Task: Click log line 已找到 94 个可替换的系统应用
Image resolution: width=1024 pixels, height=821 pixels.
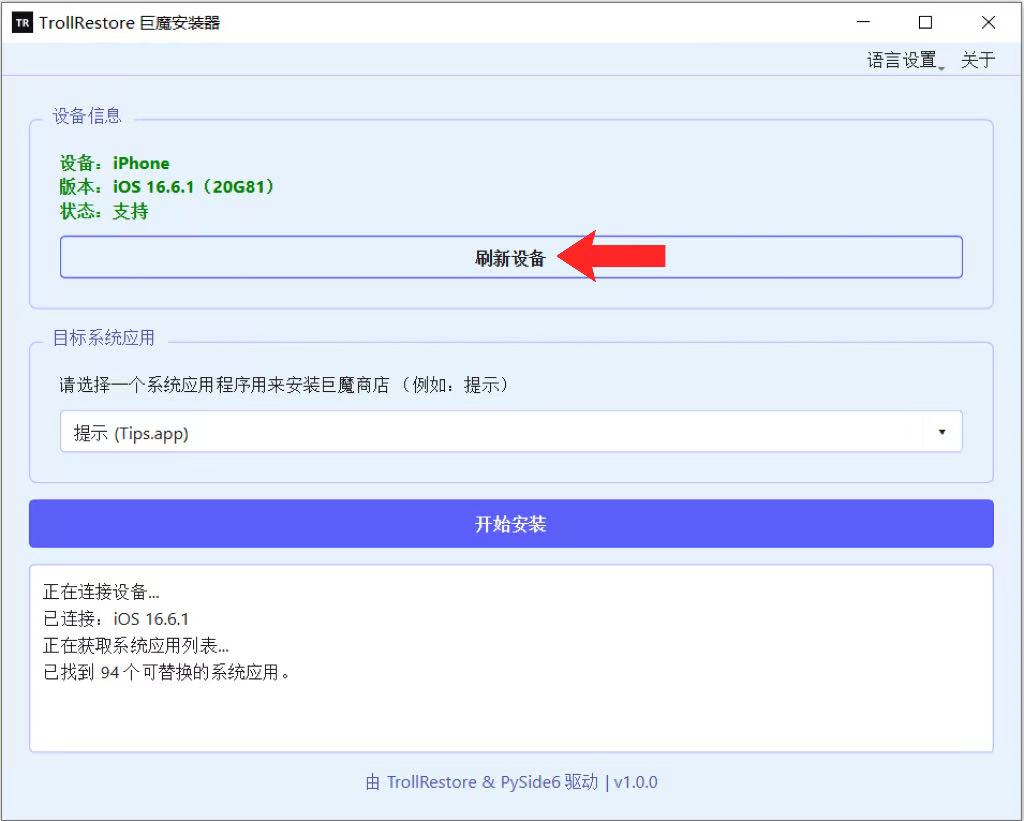Action: pos(167,672)
